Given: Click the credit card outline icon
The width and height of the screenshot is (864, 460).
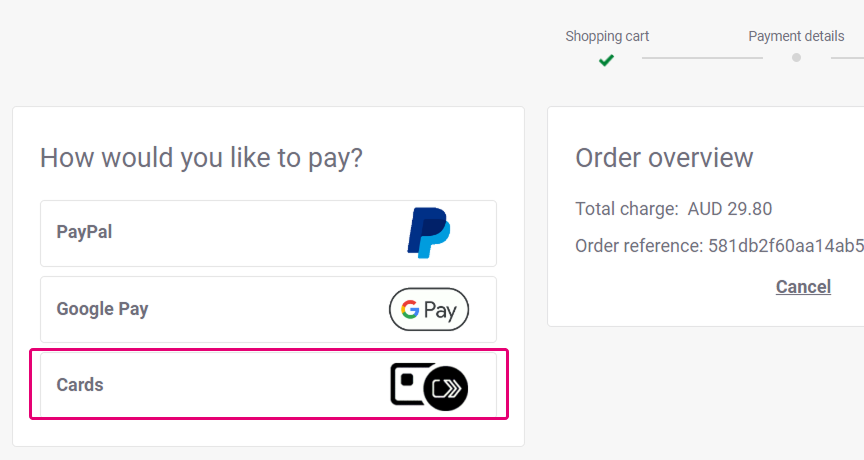Looking at the screenshot, I should pos(409,384).
